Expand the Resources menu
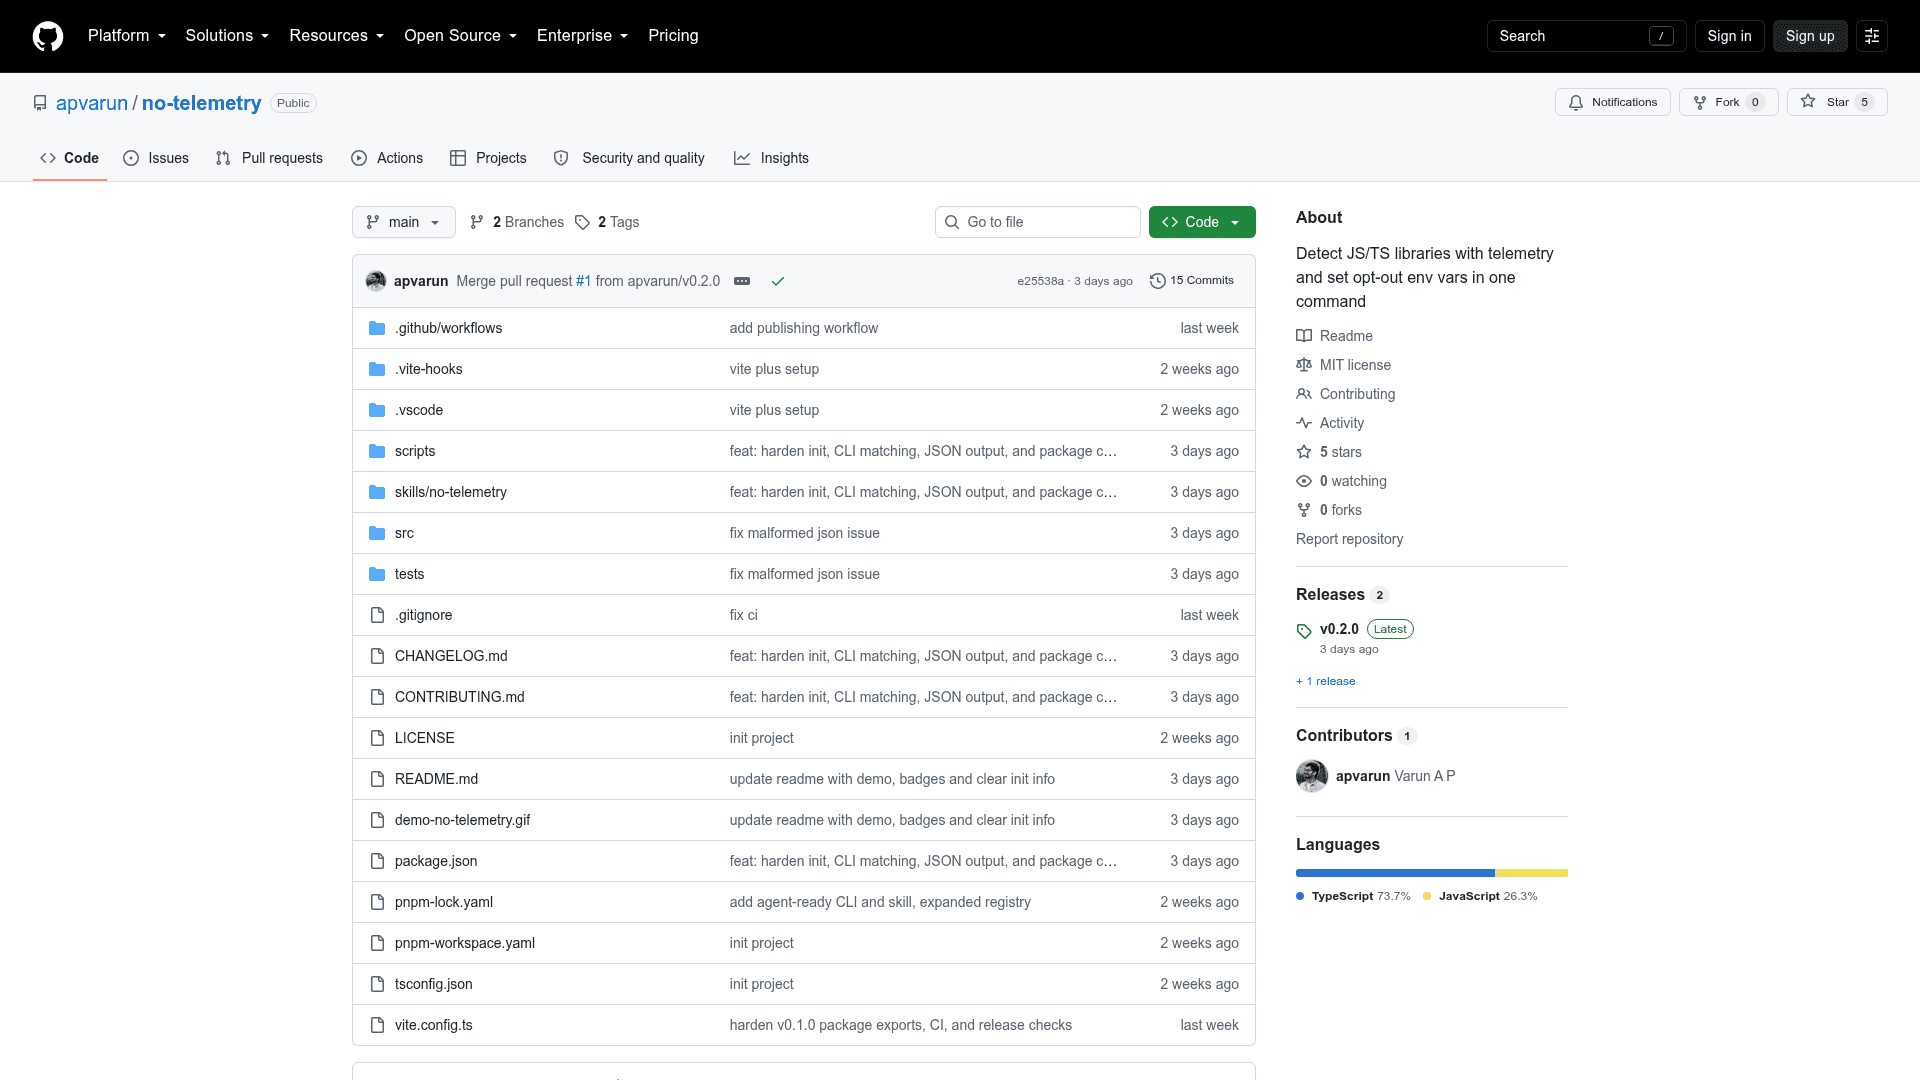The height and width of the screenshot is (1080, 1920). [336, 36]
